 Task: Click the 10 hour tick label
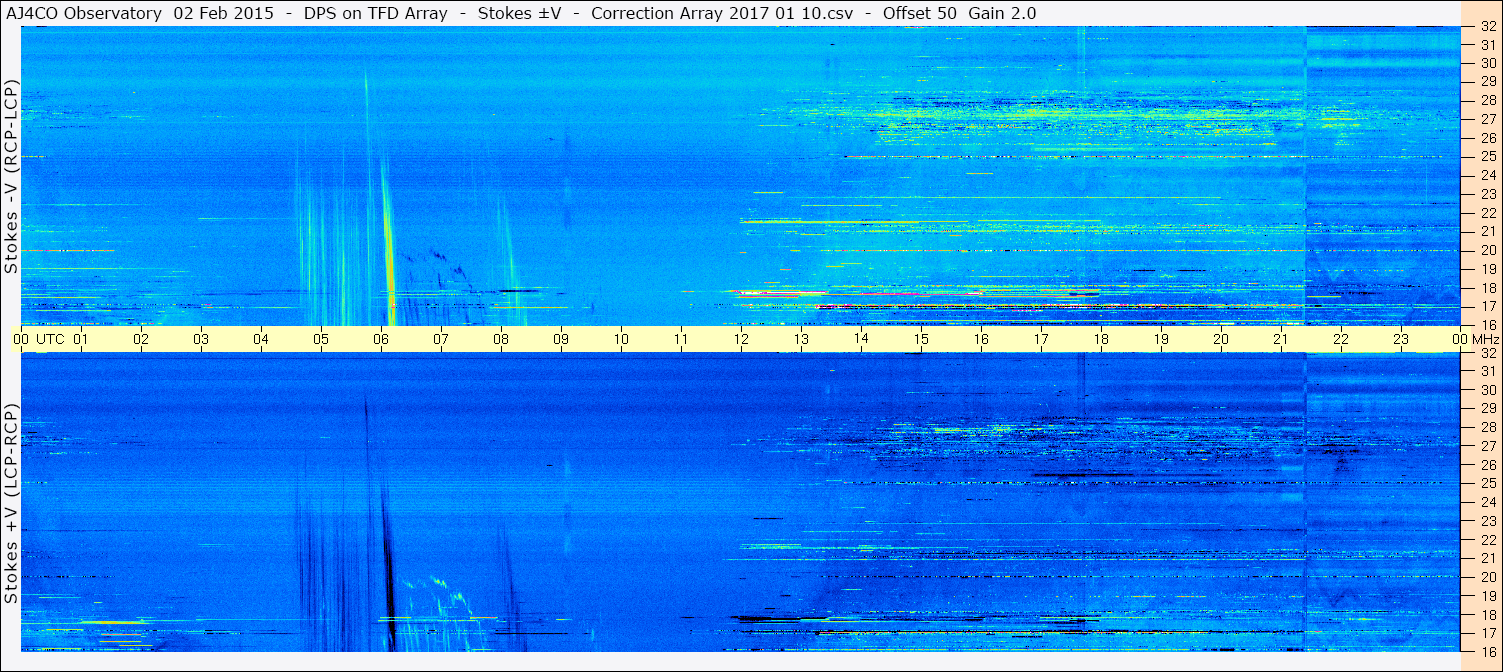[621, 339]
